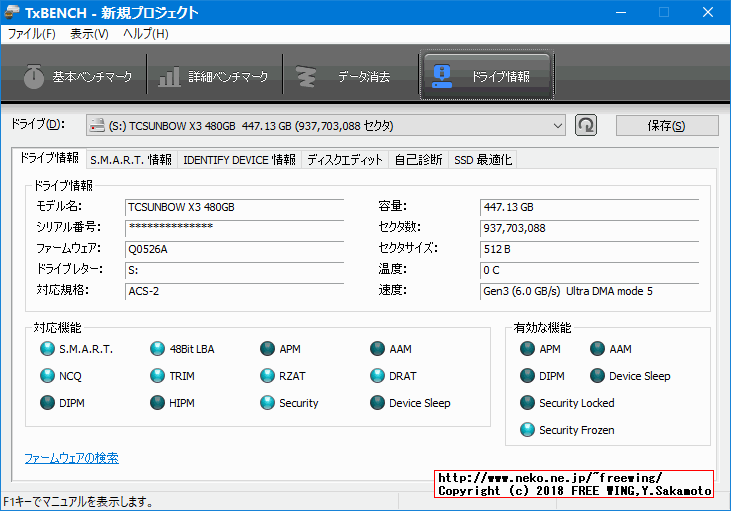731x511 pixels.
Task: Click the TxBENCH application icon in title bar
Action: [x=12, y=12]
